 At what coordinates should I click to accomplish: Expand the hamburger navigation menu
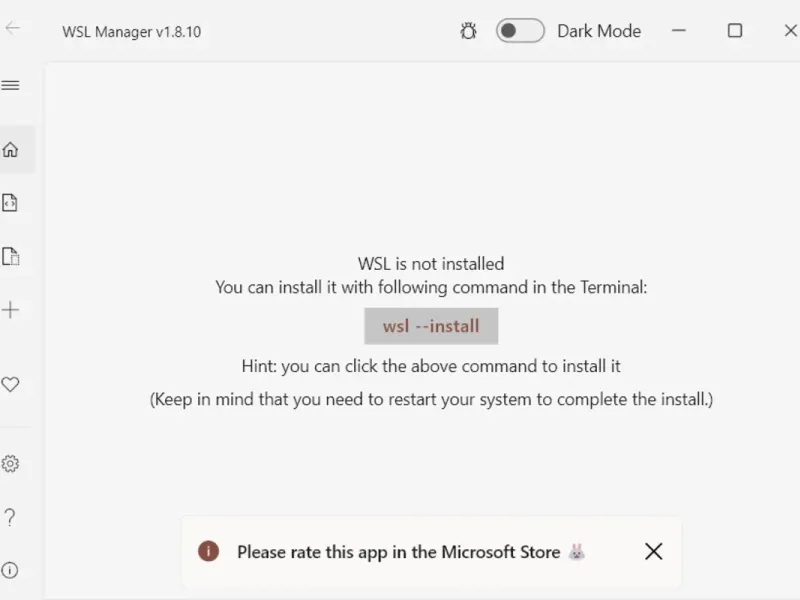[x=11, y=85]
